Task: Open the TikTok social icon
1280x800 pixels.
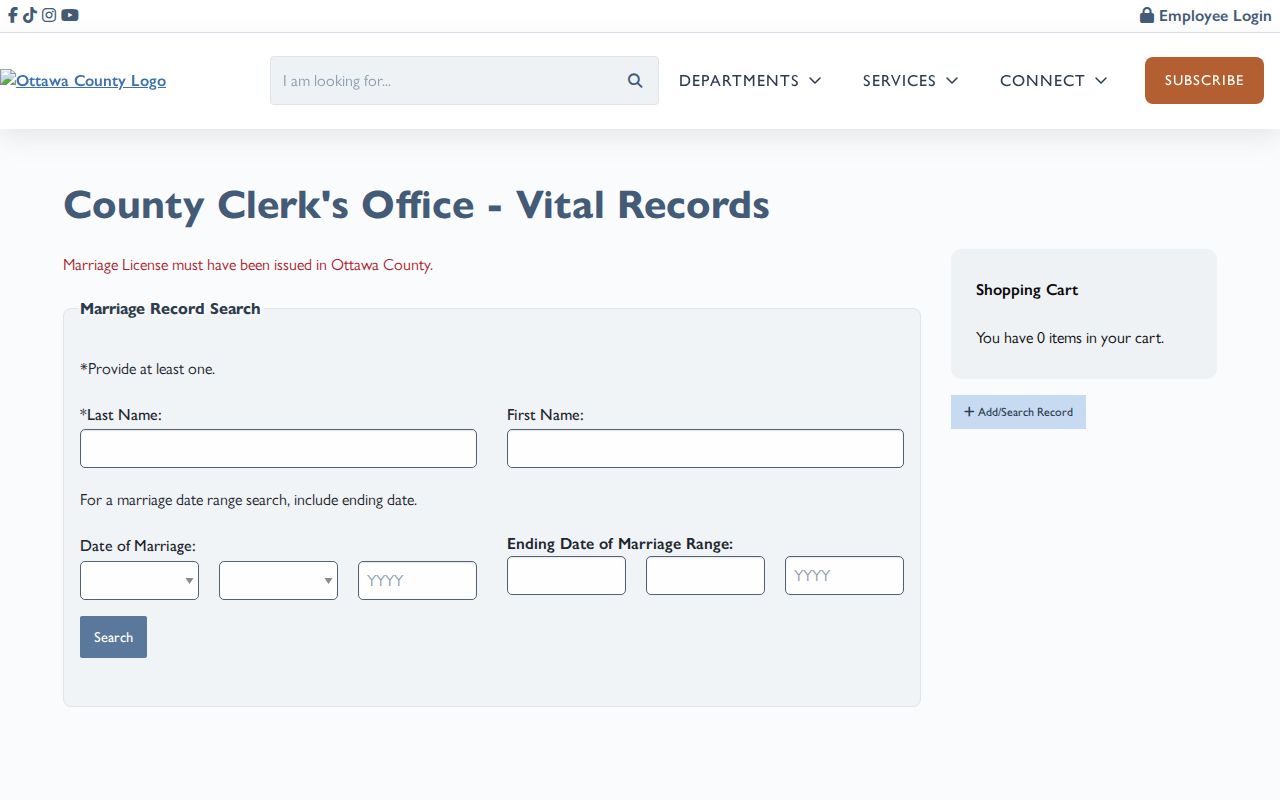Action: coord(30,15)
